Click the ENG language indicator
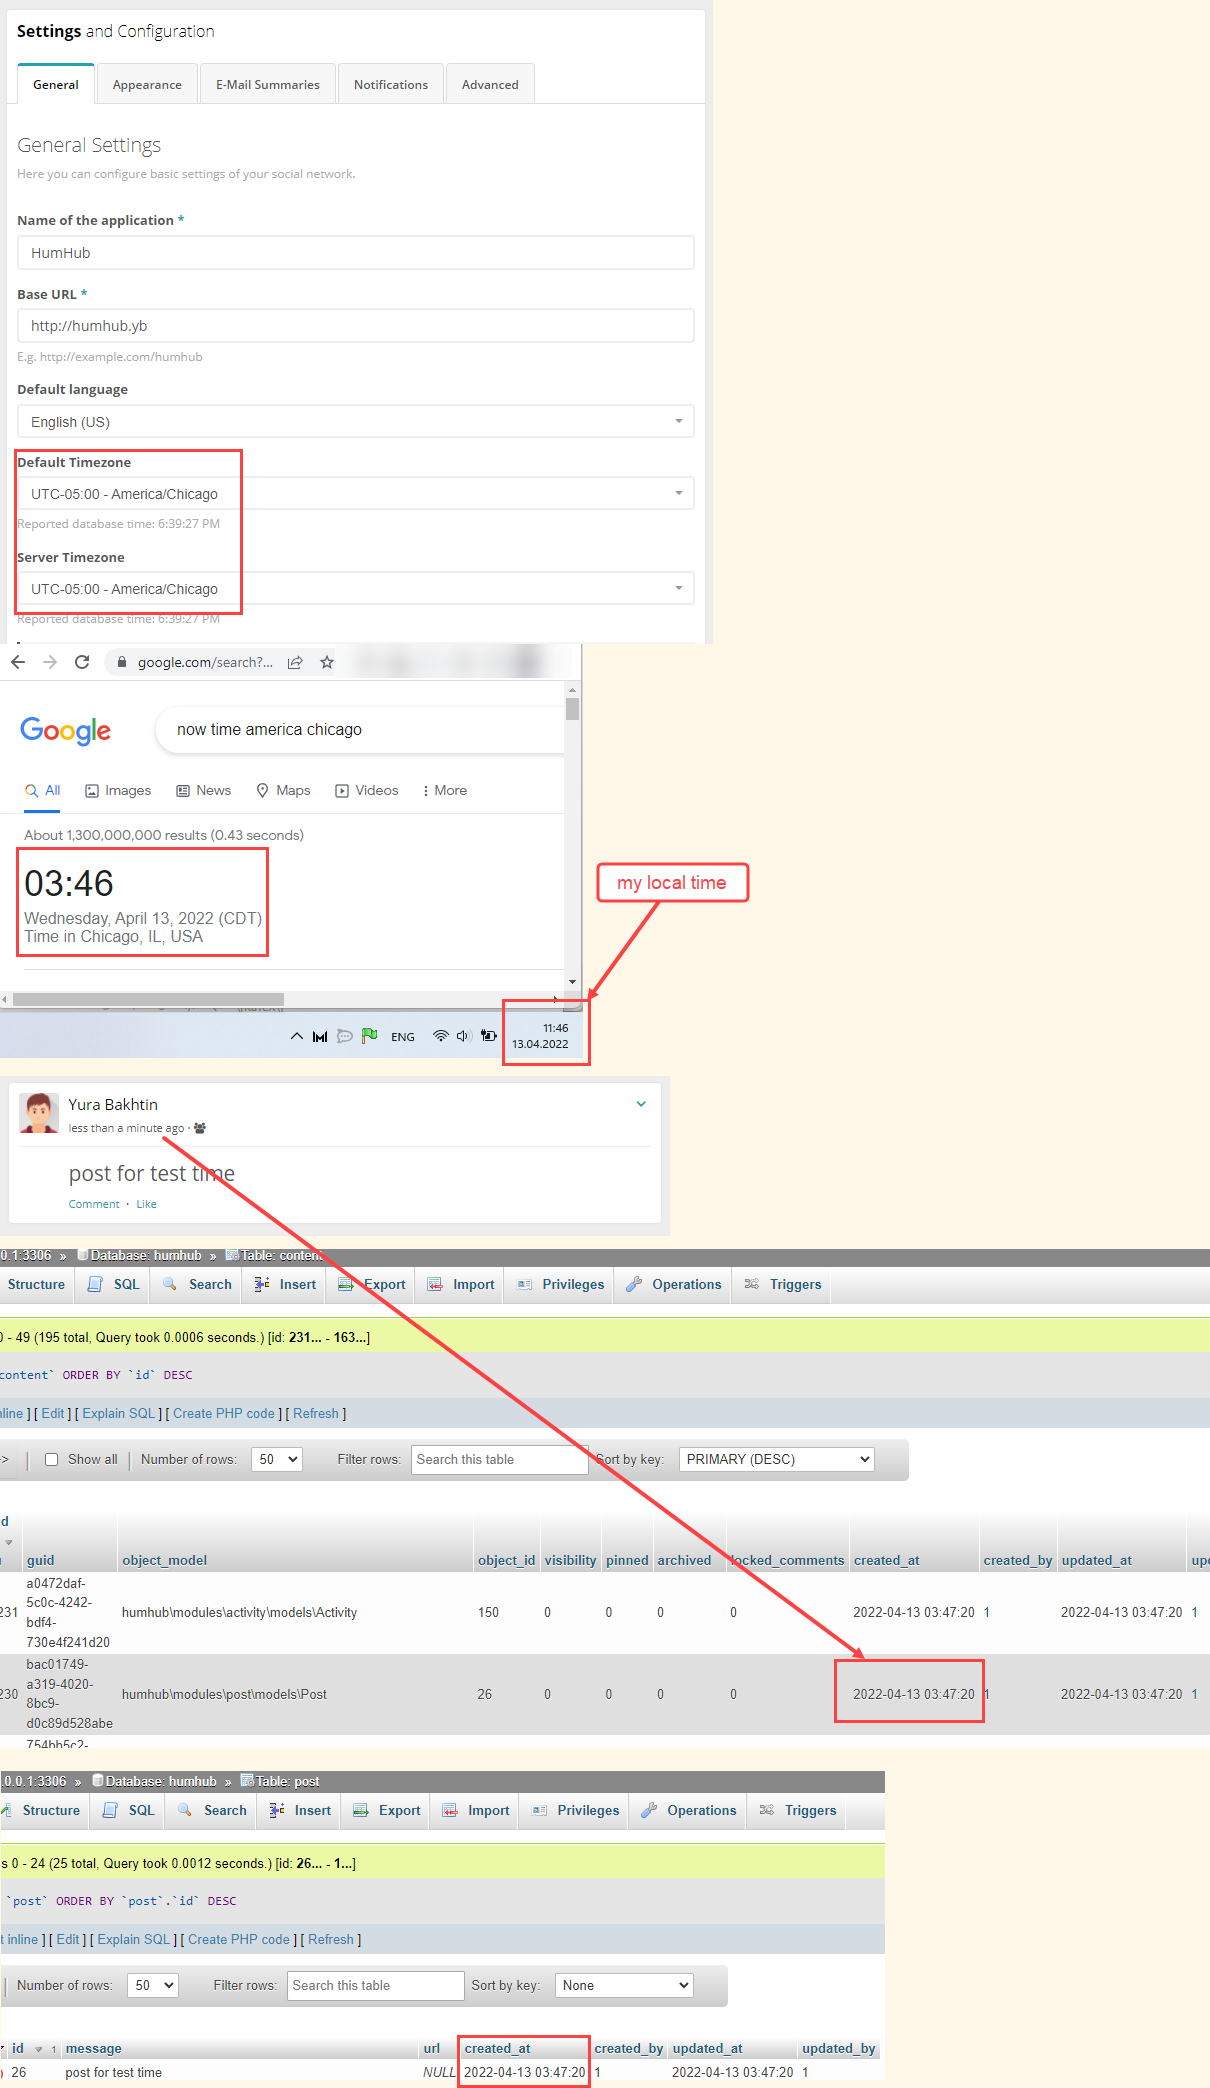 point(403,1037)
